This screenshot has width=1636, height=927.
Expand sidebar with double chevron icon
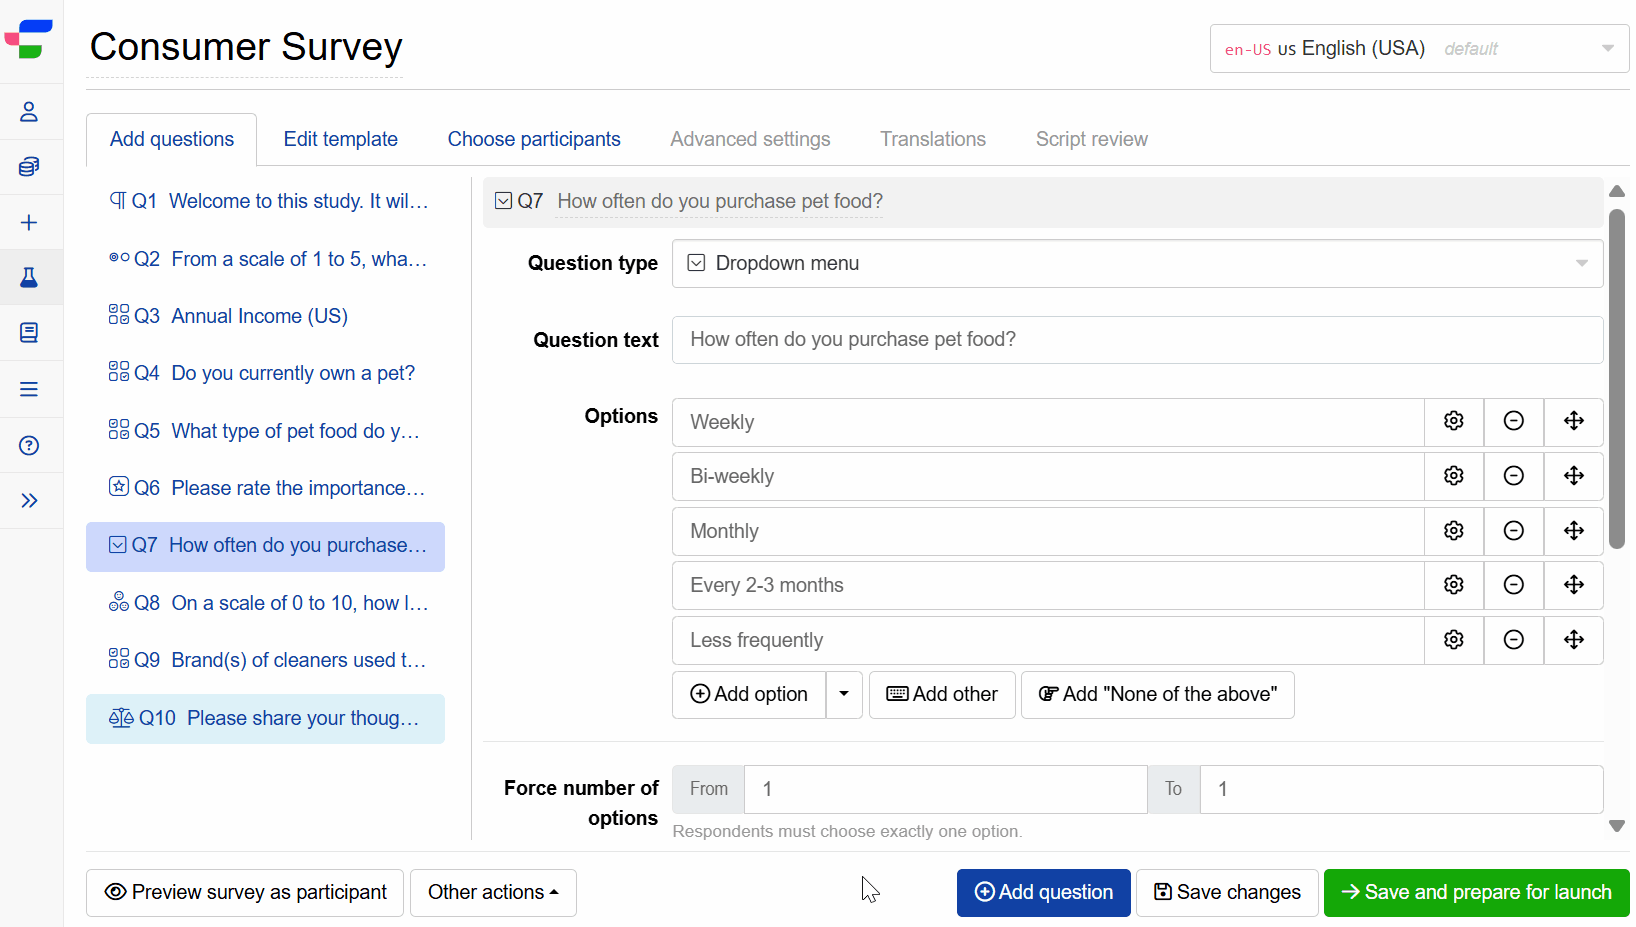point(29,500)
